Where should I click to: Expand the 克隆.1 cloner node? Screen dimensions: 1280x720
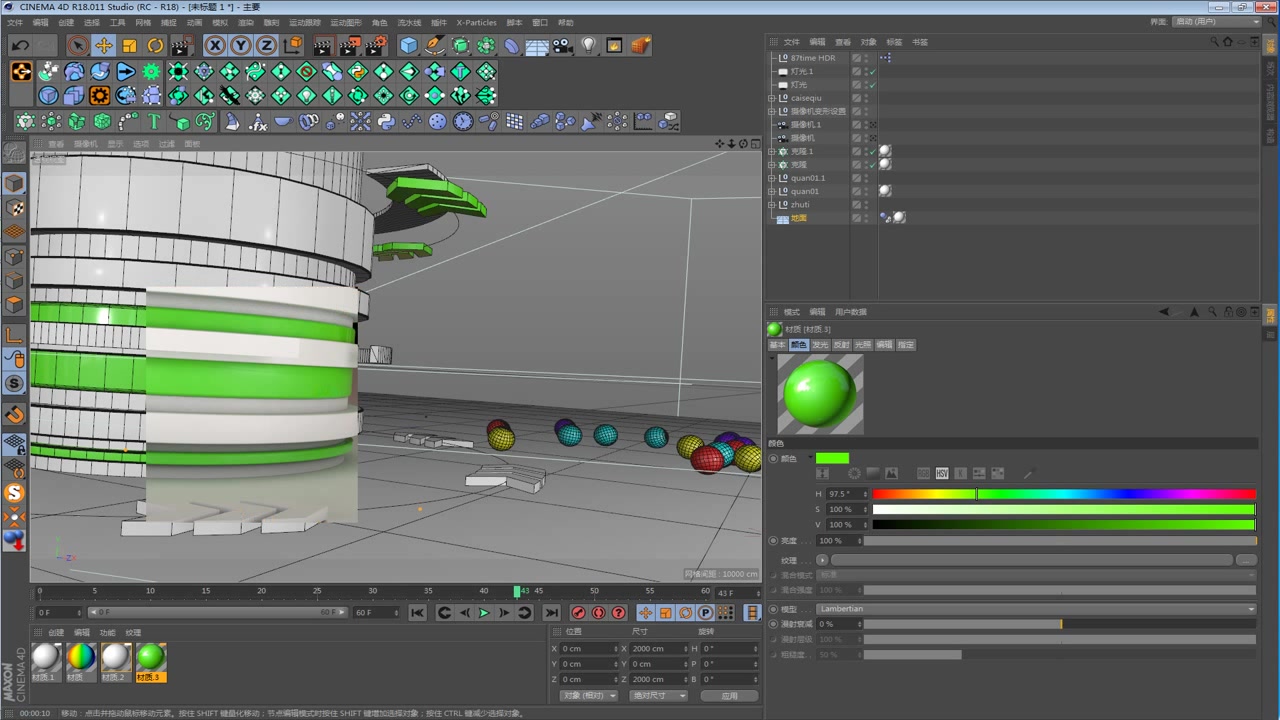point(771,151)
